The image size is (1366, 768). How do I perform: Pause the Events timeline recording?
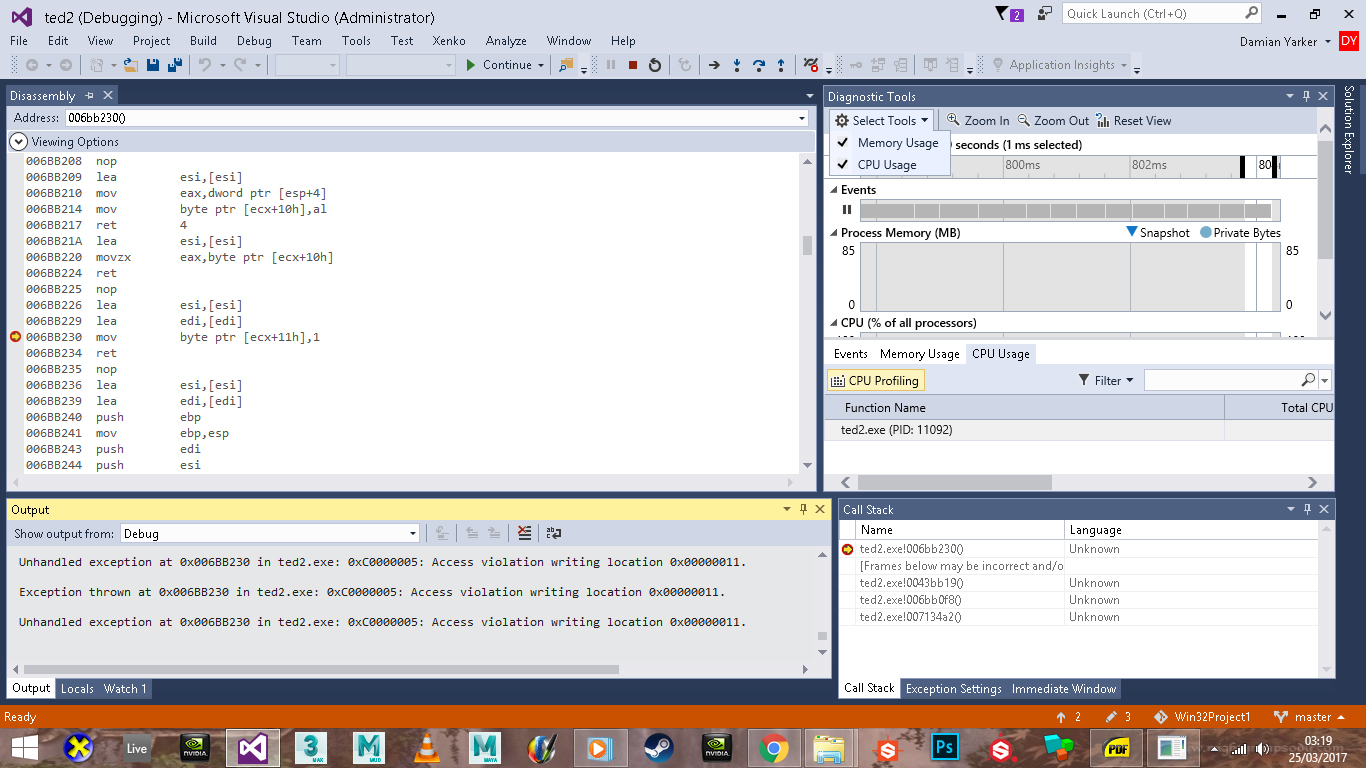(847, 210)
